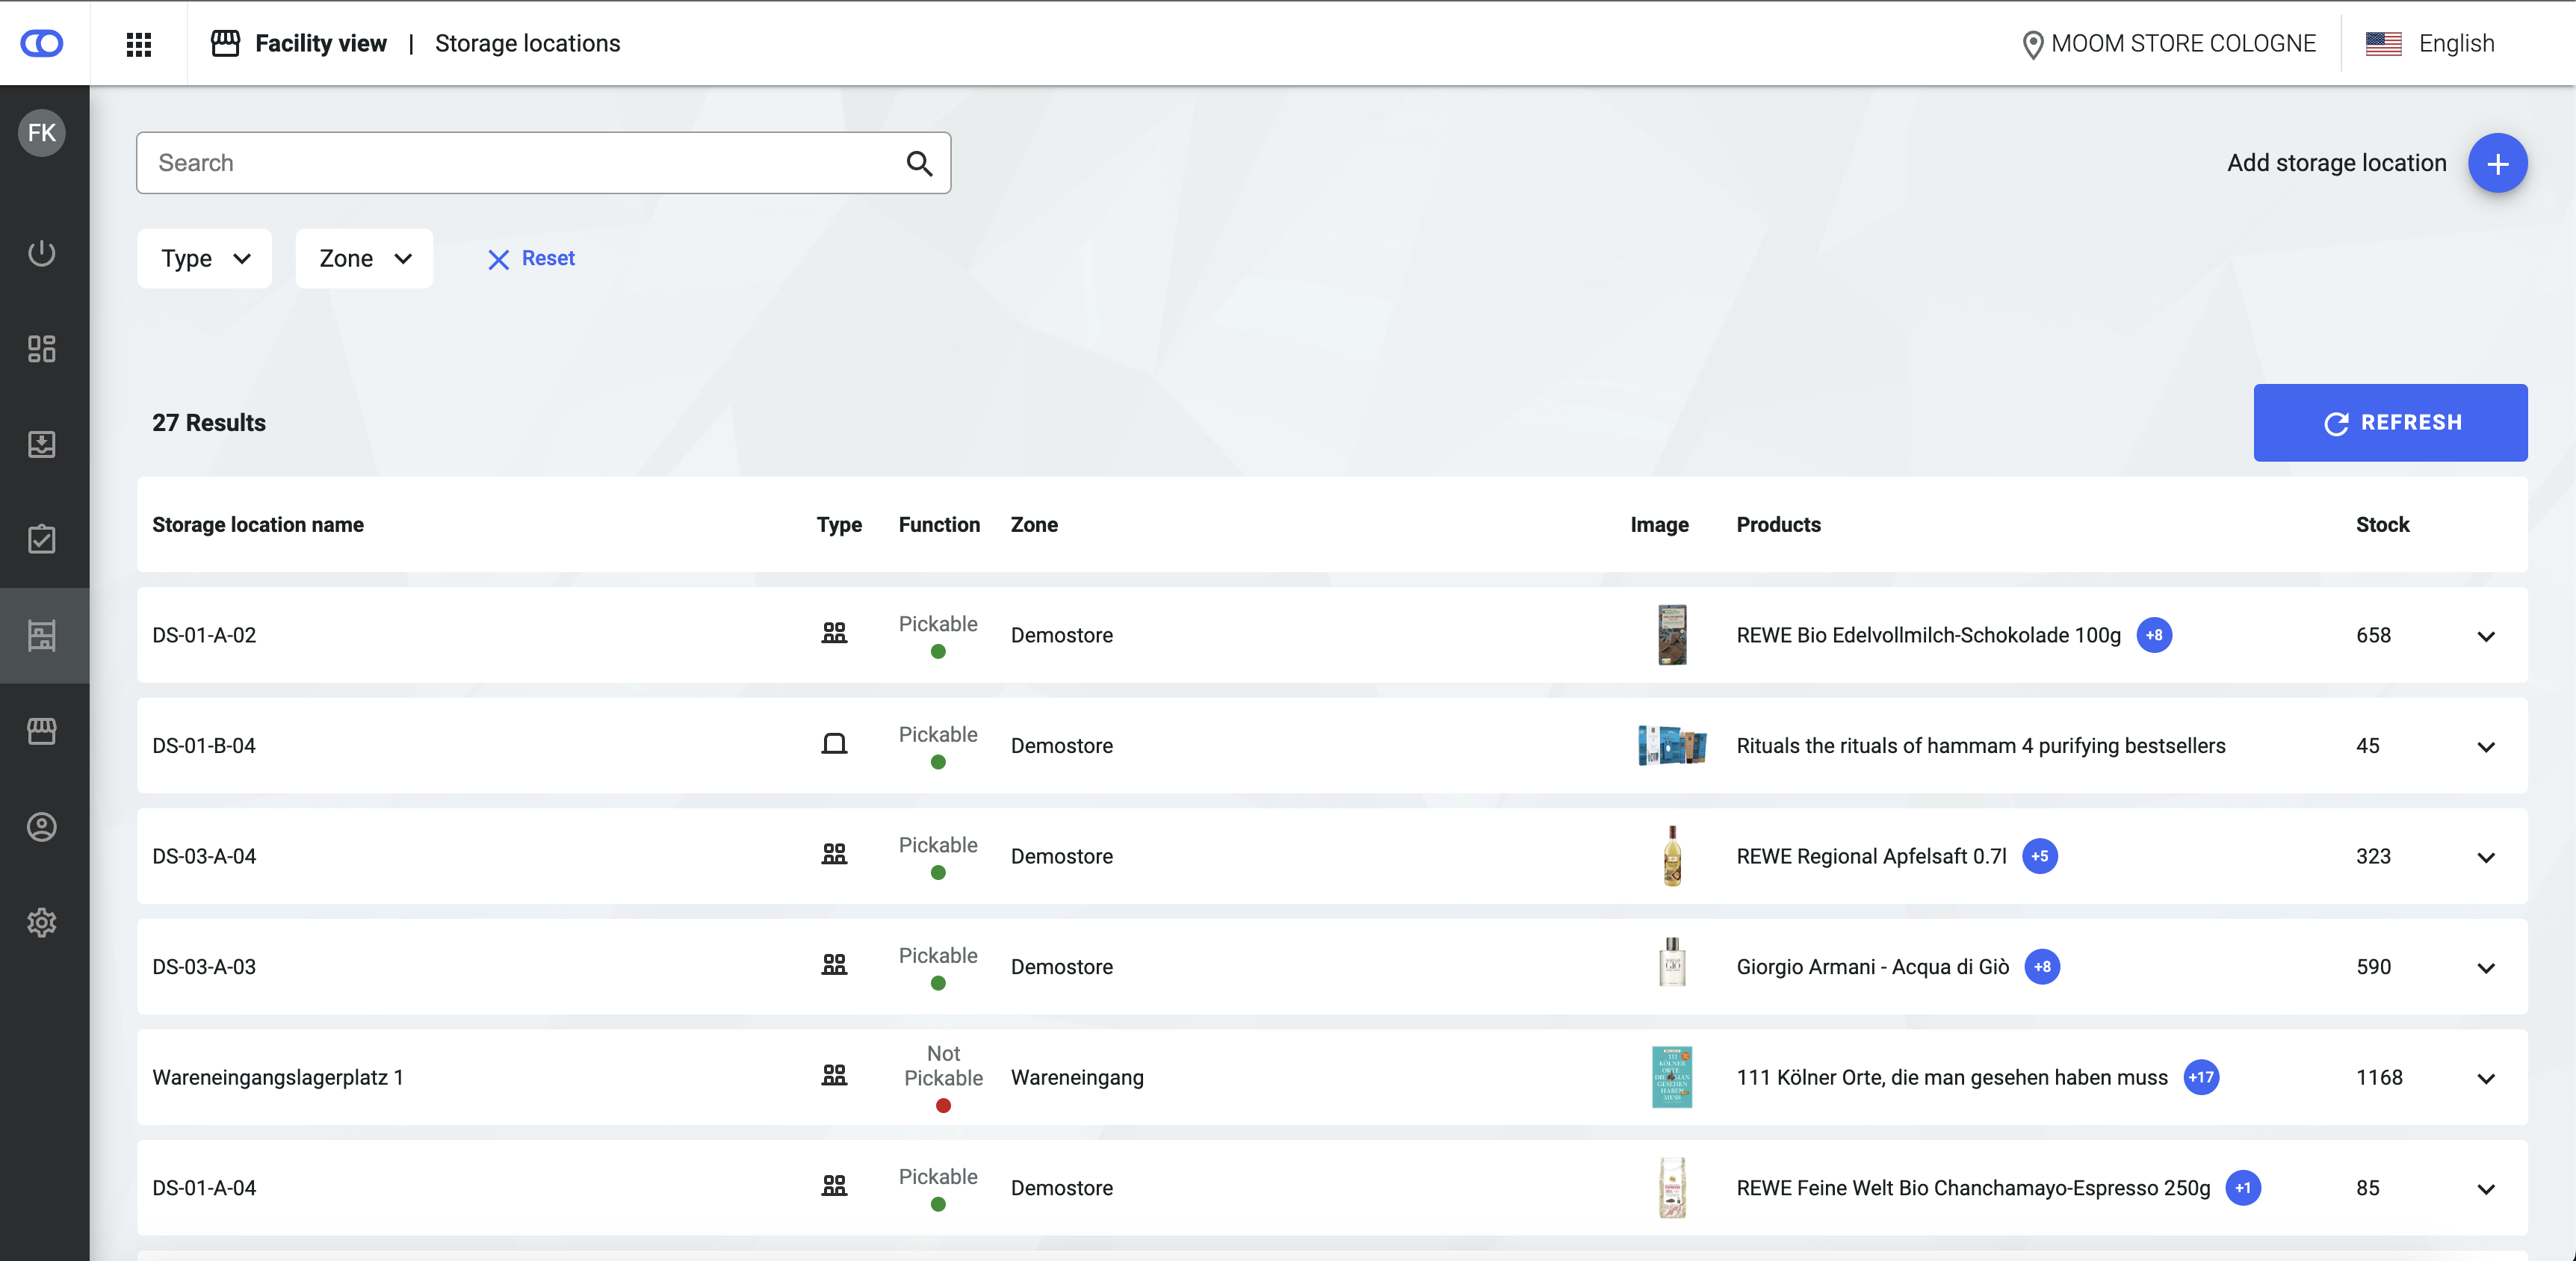Open the inbound download-tray sidebar icon
Viewport: 2576px width, 1261px height.
point(42,444)
